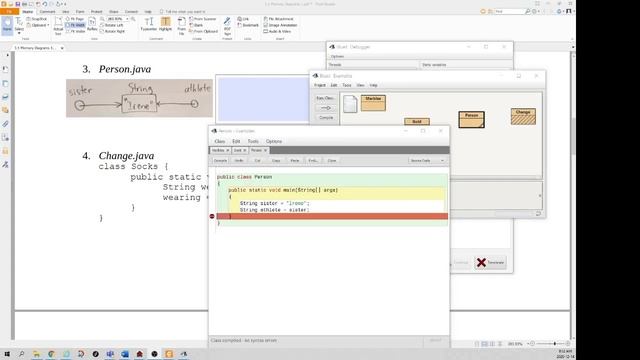Rotate the page right
Image resolution: width=640 pixels, height=360 pixels.
[x=112, y=31]
